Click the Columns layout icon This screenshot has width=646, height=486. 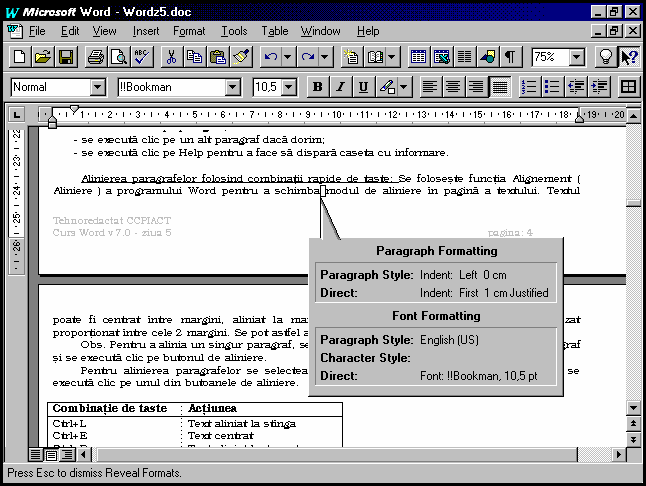coord(465,56)
